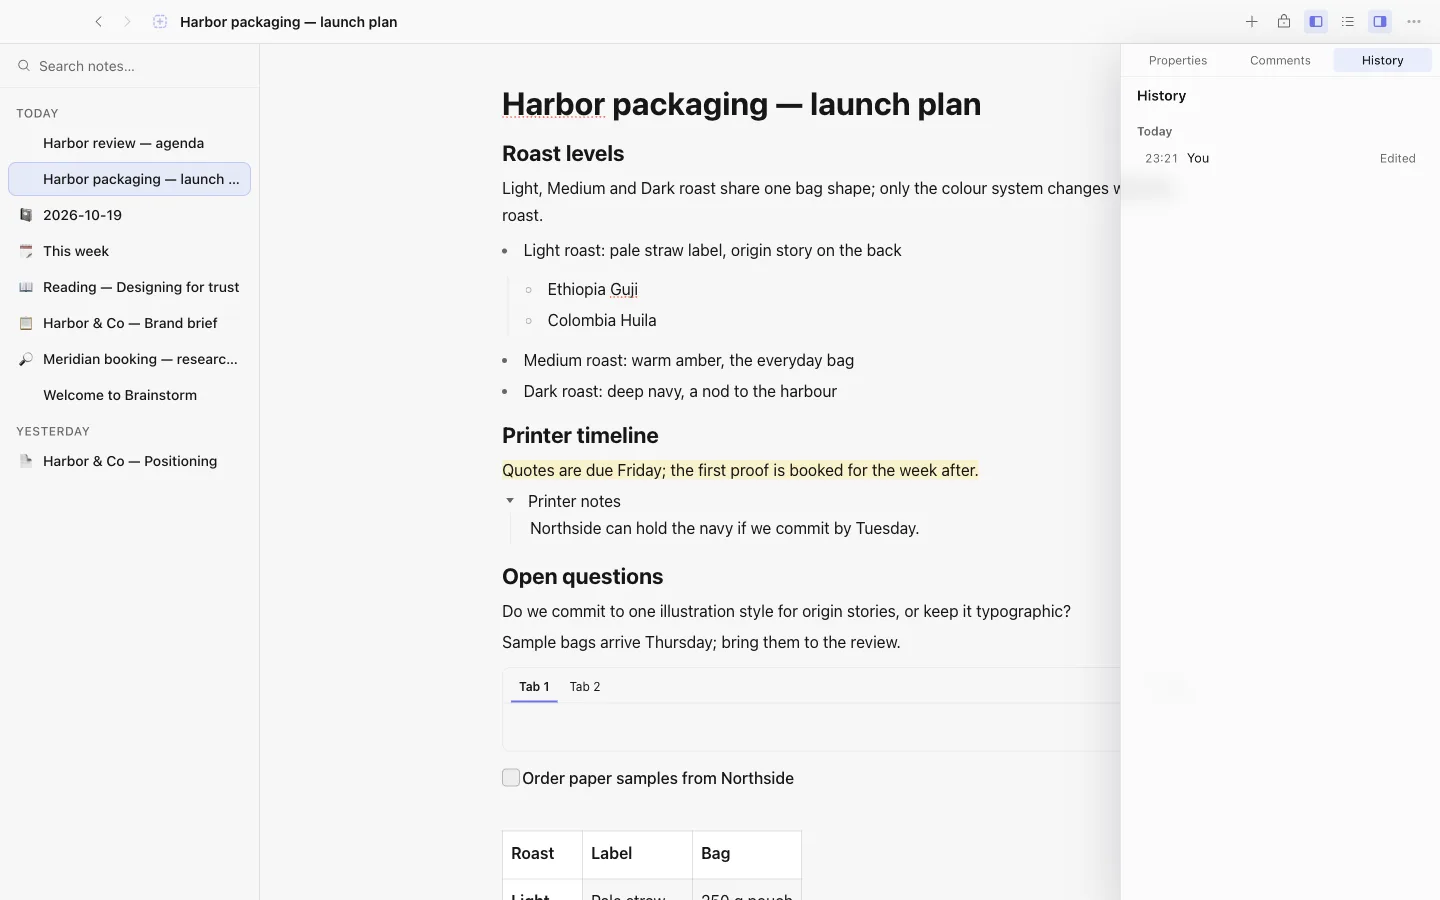Open Tab 2 in the document tab block

click(585, 687)
